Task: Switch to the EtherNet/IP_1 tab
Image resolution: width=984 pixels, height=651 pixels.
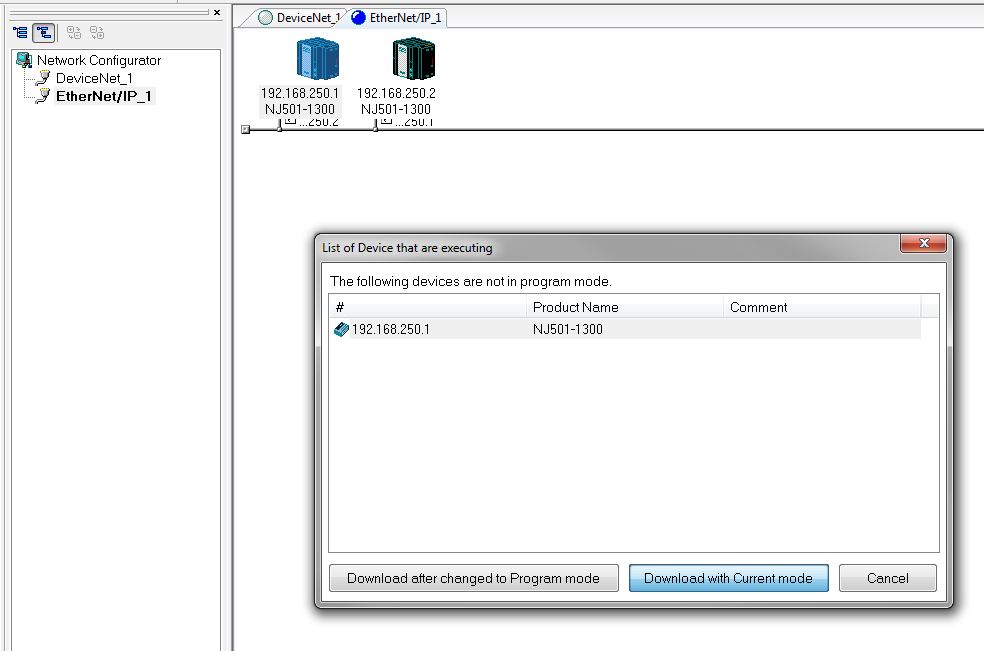Action: click(x=405, y=17)
